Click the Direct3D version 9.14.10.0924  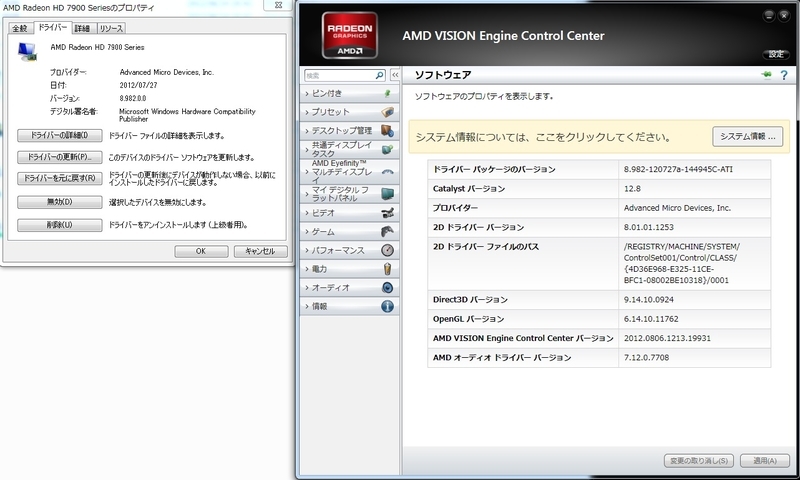[x=648, y=300]
